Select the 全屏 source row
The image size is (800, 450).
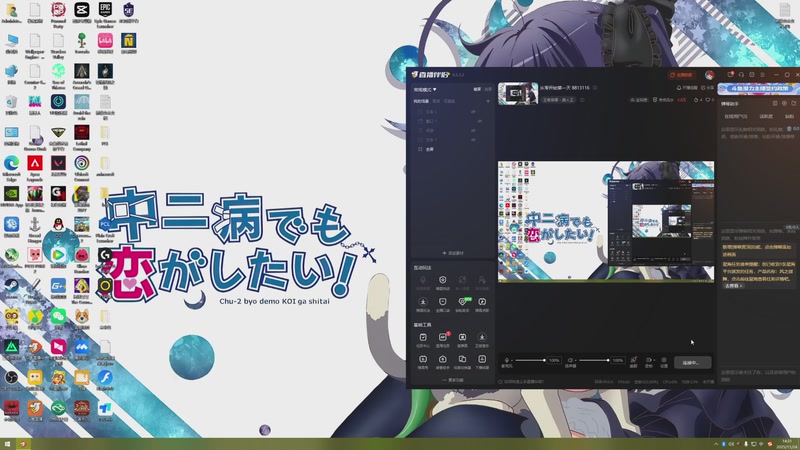click(452, 149)
